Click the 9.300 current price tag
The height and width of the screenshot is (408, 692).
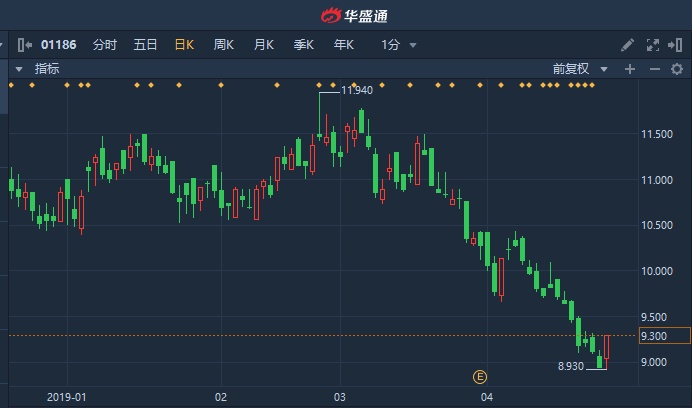point(664,336)
